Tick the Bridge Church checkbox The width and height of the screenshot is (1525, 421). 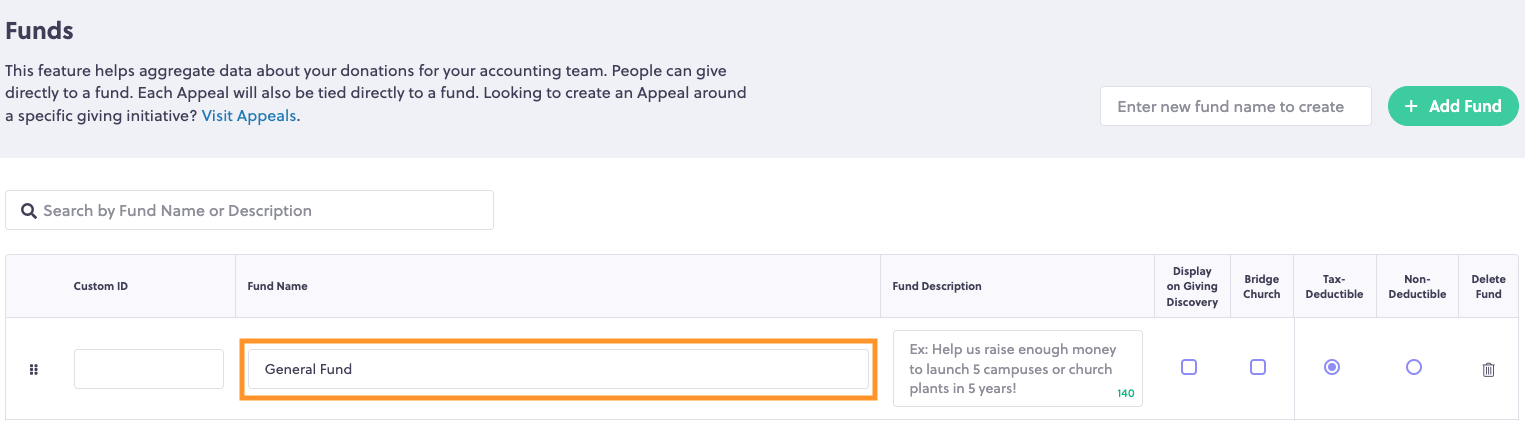point(1258,367)
